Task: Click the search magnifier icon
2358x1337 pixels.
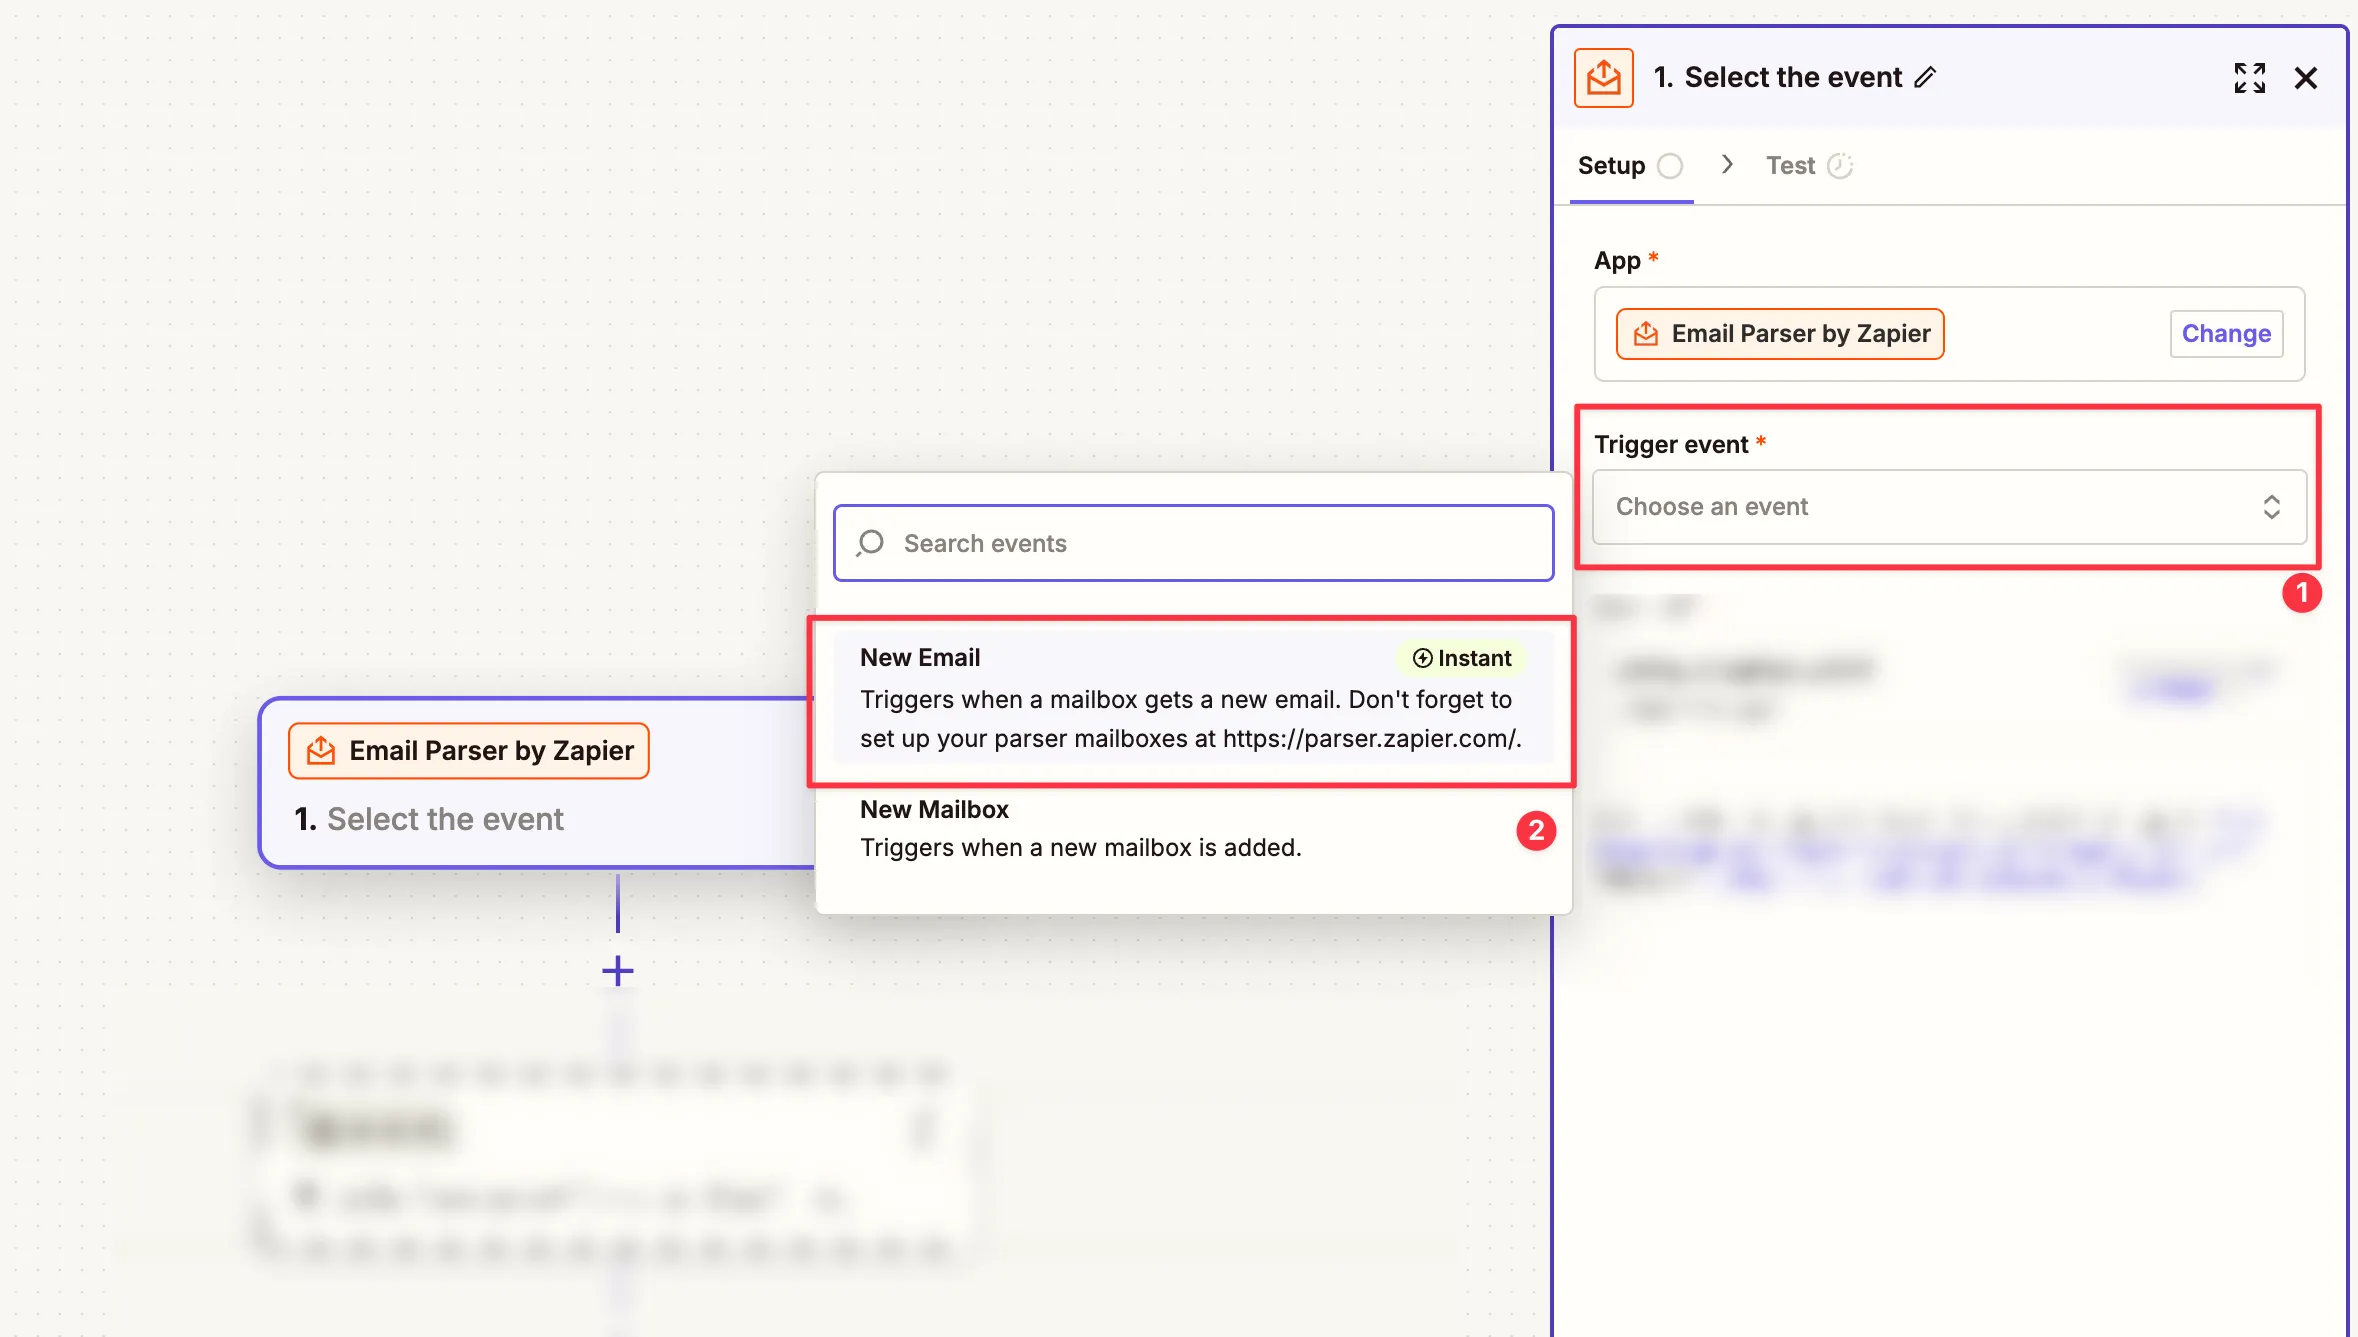Action: (870, 543)
